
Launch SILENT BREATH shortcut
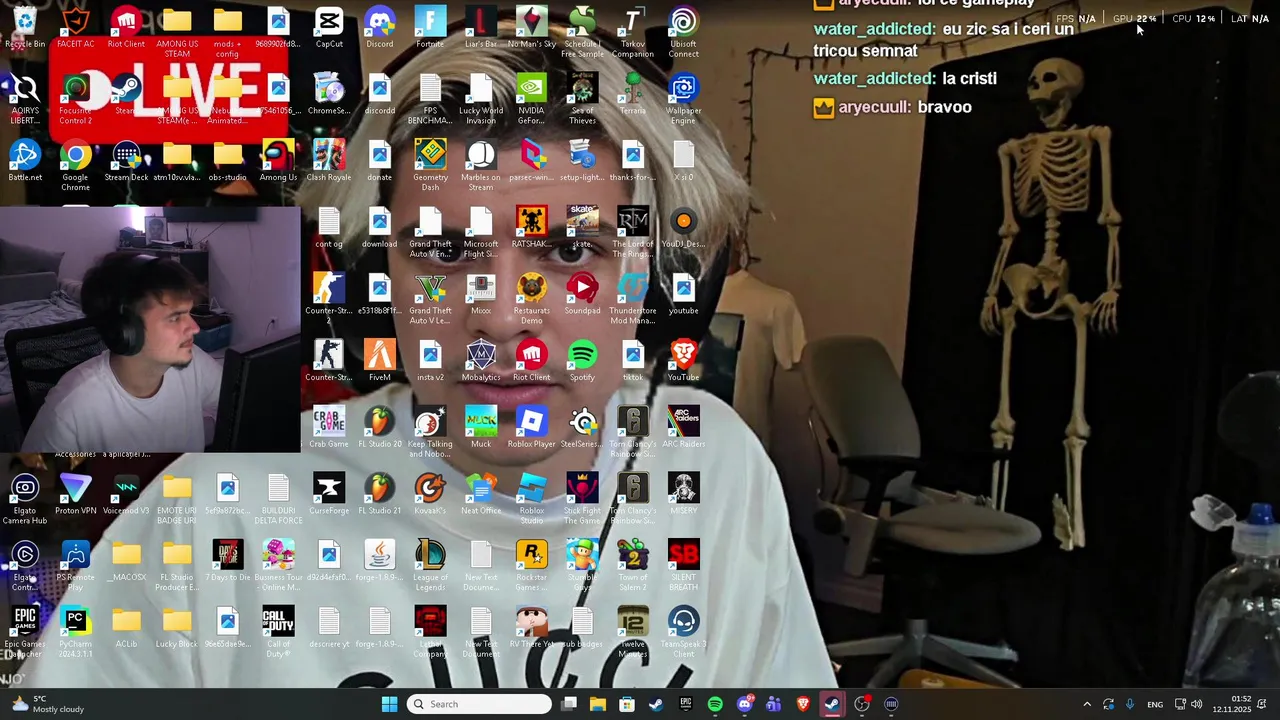(x=684, y=566)
